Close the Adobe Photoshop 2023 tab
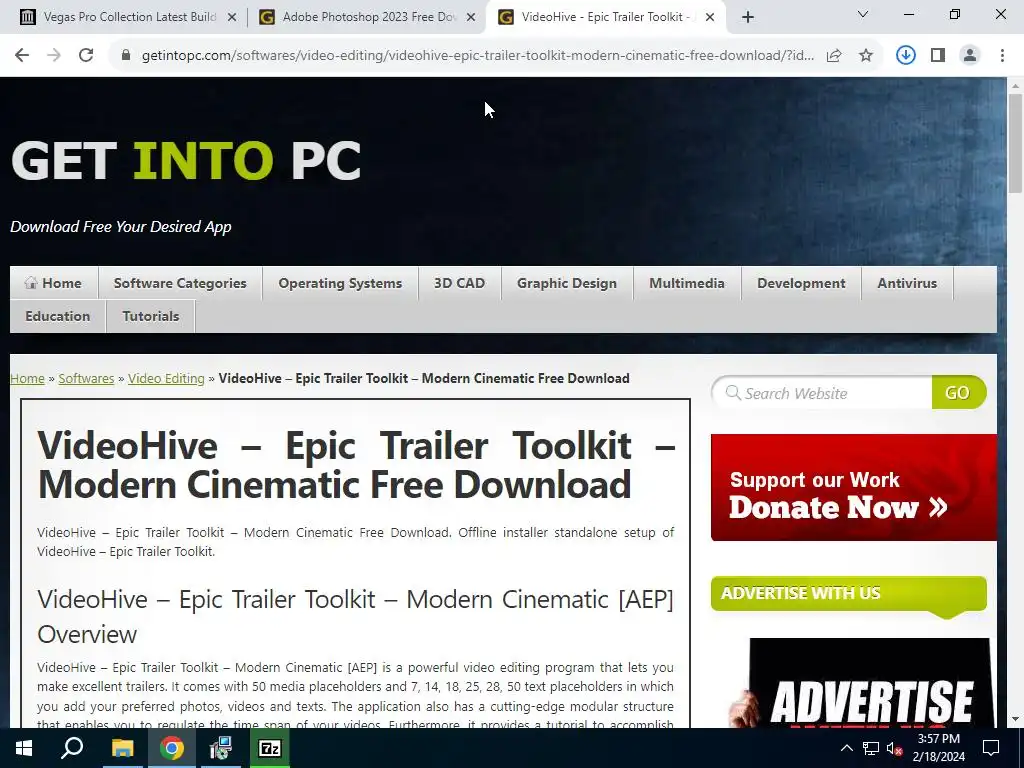Image resolution: width=1024 pixels, height=768 pixels. pos(471,17)
